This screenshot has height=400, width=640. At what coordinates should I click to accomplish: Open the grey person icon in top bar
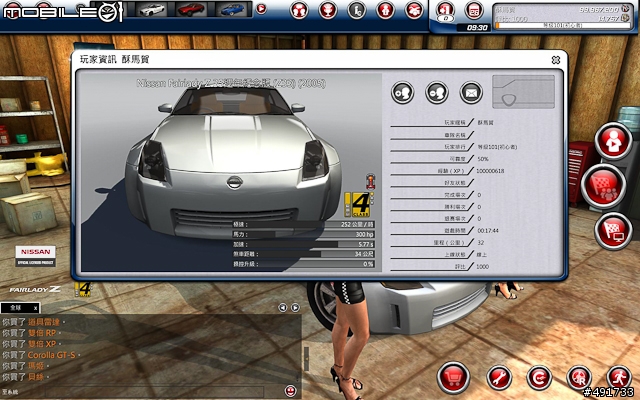click(x=357, y=10)
